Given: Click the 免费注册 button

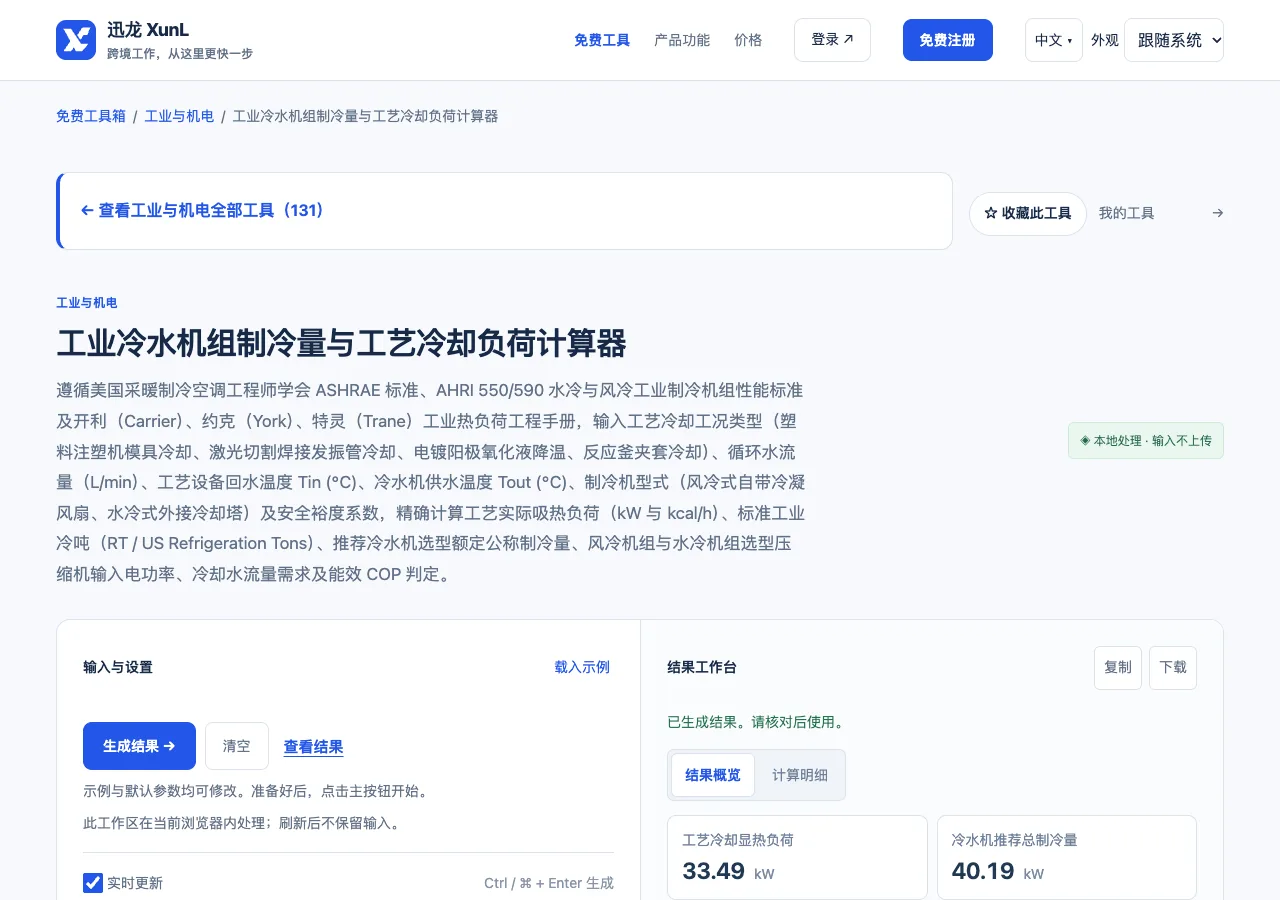Looking at the screenshot, I should click(947, 40).
